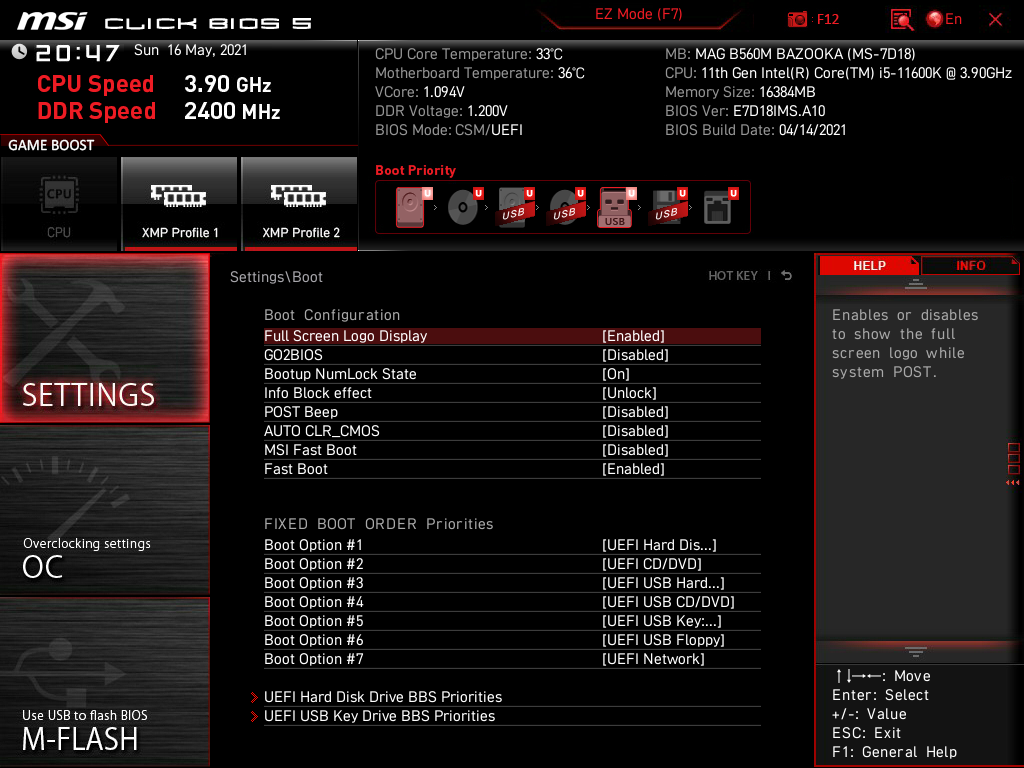The height and width of the screenshot is (768, 1024).
Task: Toggle XMP Profile 1
Action: (180, 204)
